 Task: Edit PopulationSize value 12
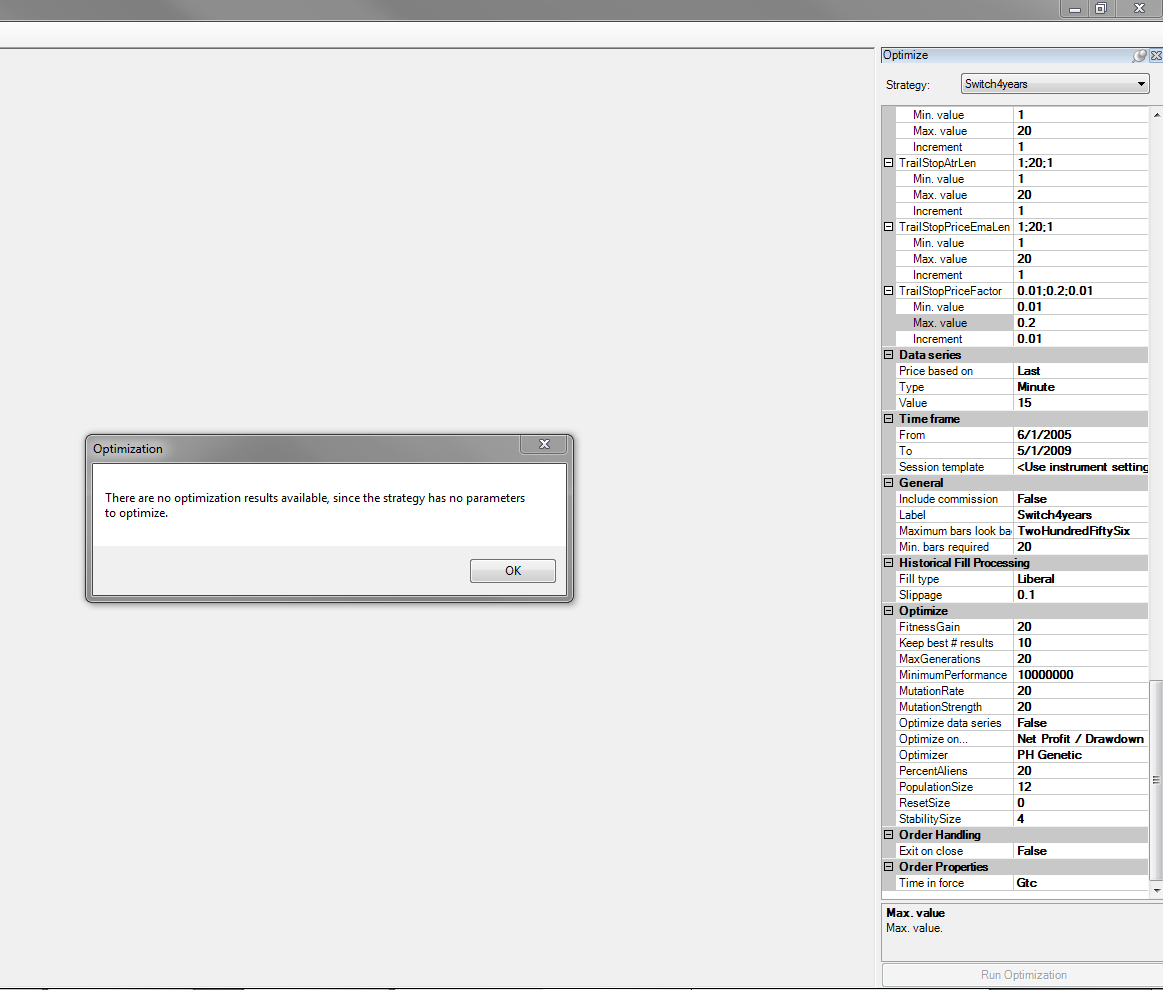point(1081,787)
